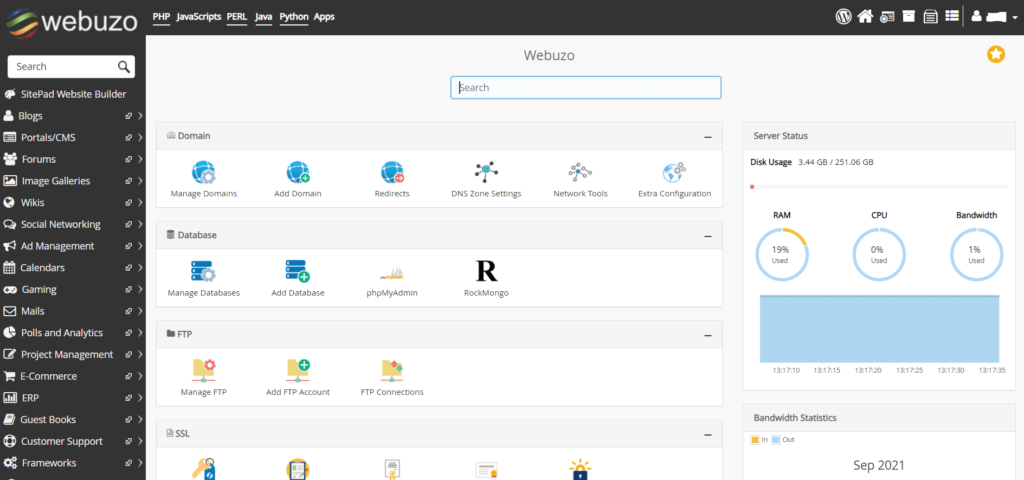Click the closed box icon in top bar
The width and height of the screenshot is (1024, 480).
pos(908,16)
